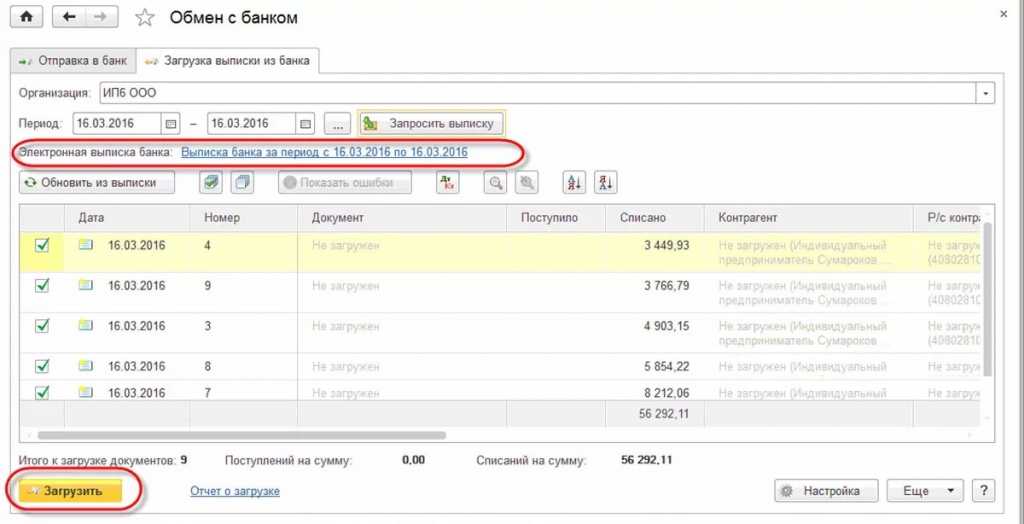Sort list descending with Z-A icon
Screen dimensions: 1024x524
tap(605, 183)
